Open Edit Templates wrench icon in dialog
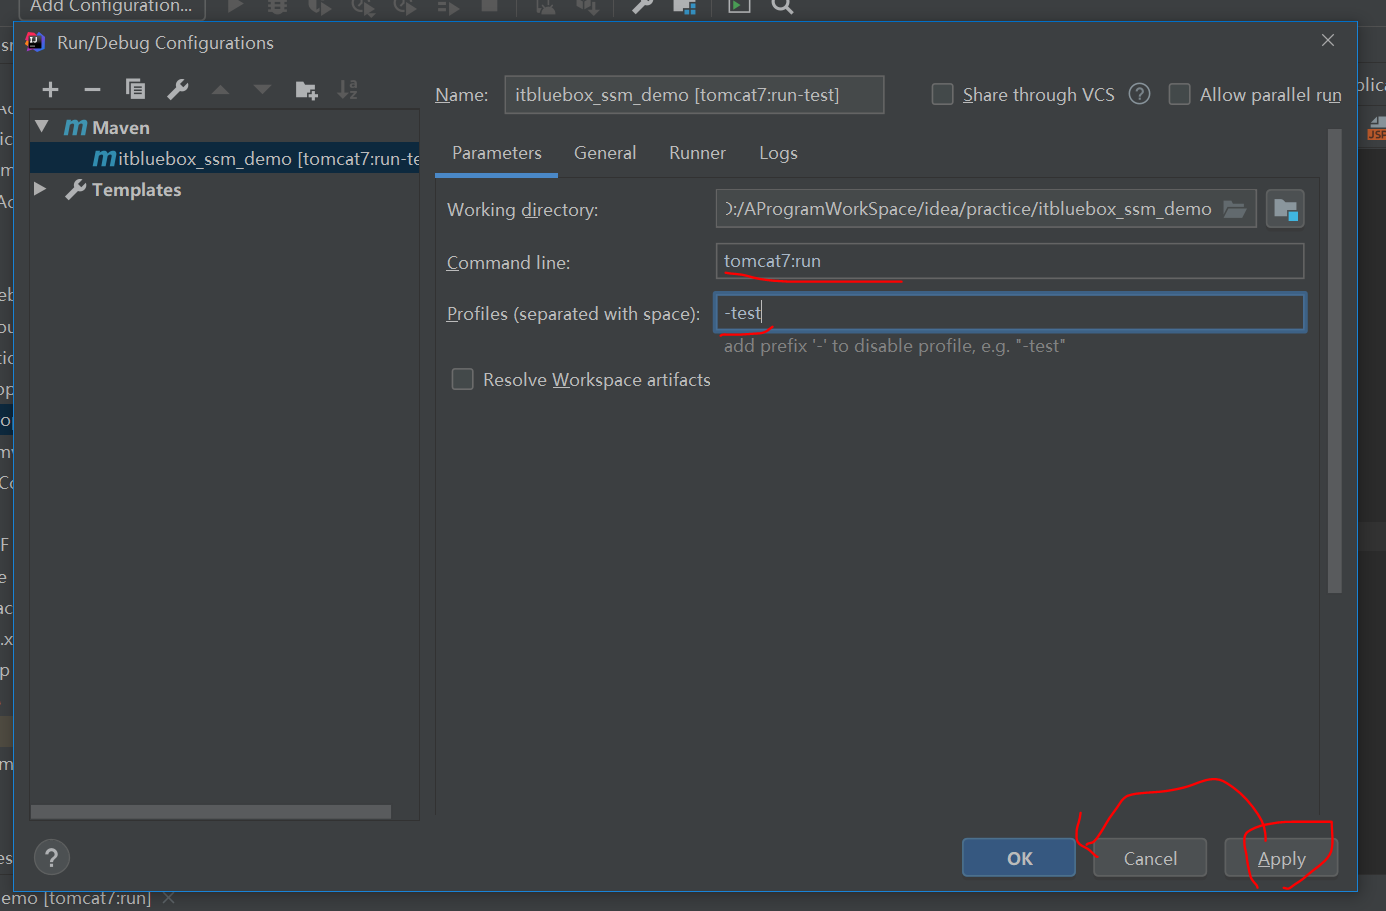Image resolution: width=1386 pixels, height=911 pixels. coord(178,90)
